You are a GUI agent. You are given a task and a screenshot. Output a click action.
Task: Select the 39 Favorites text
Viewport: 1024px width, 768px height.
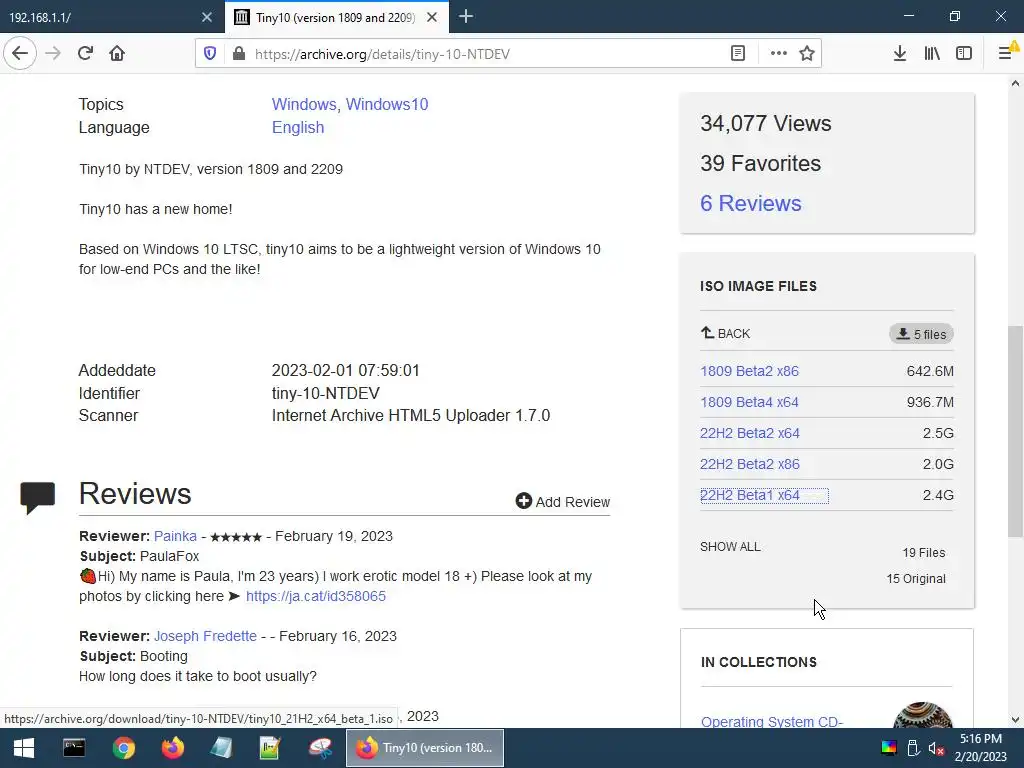click(760, 163)
